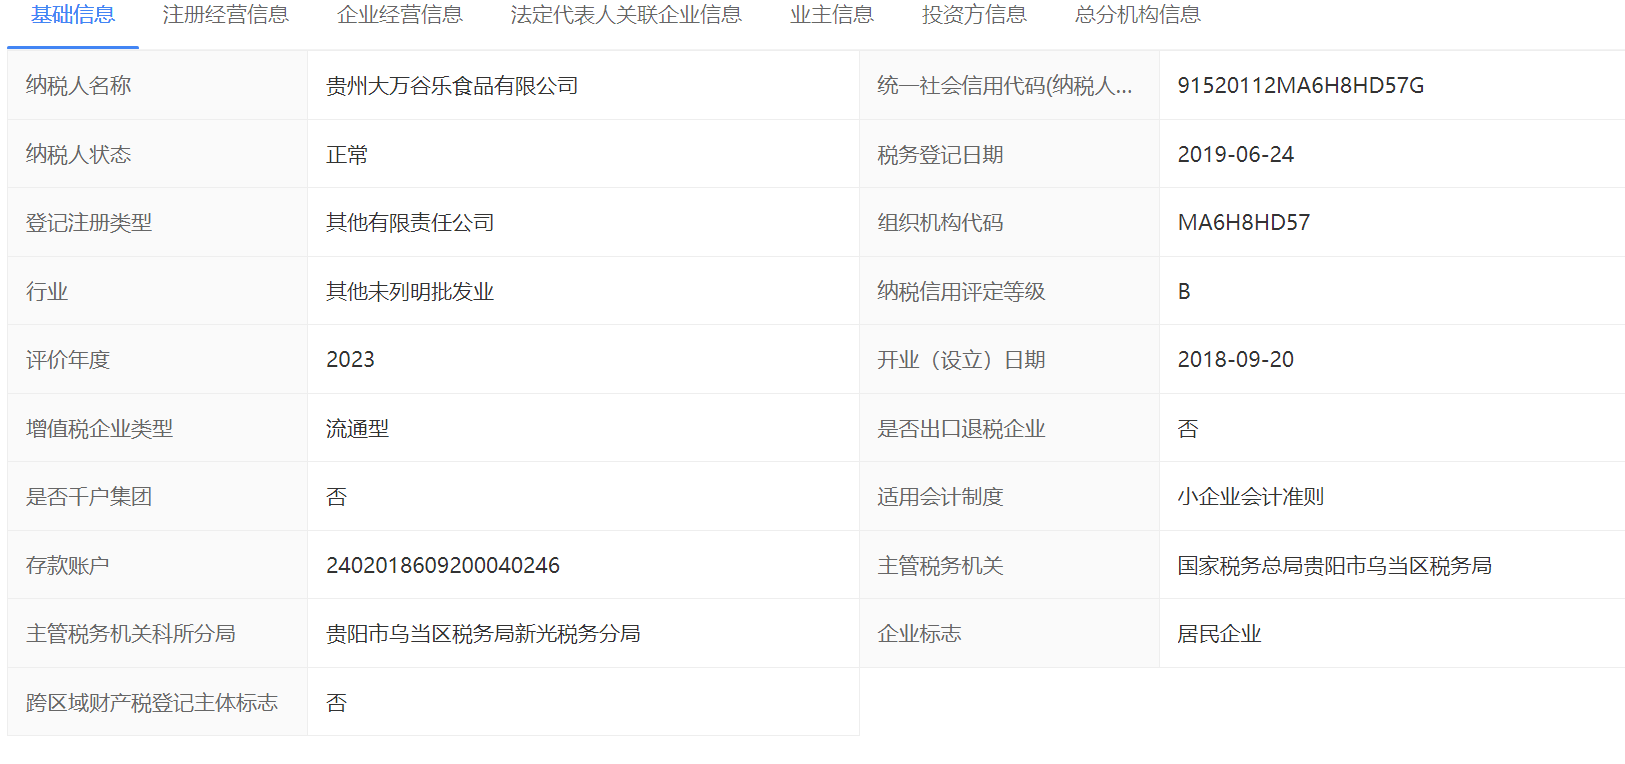Open the 投资方信息 tab
The image size is (1625, 764).
[974, 15]
